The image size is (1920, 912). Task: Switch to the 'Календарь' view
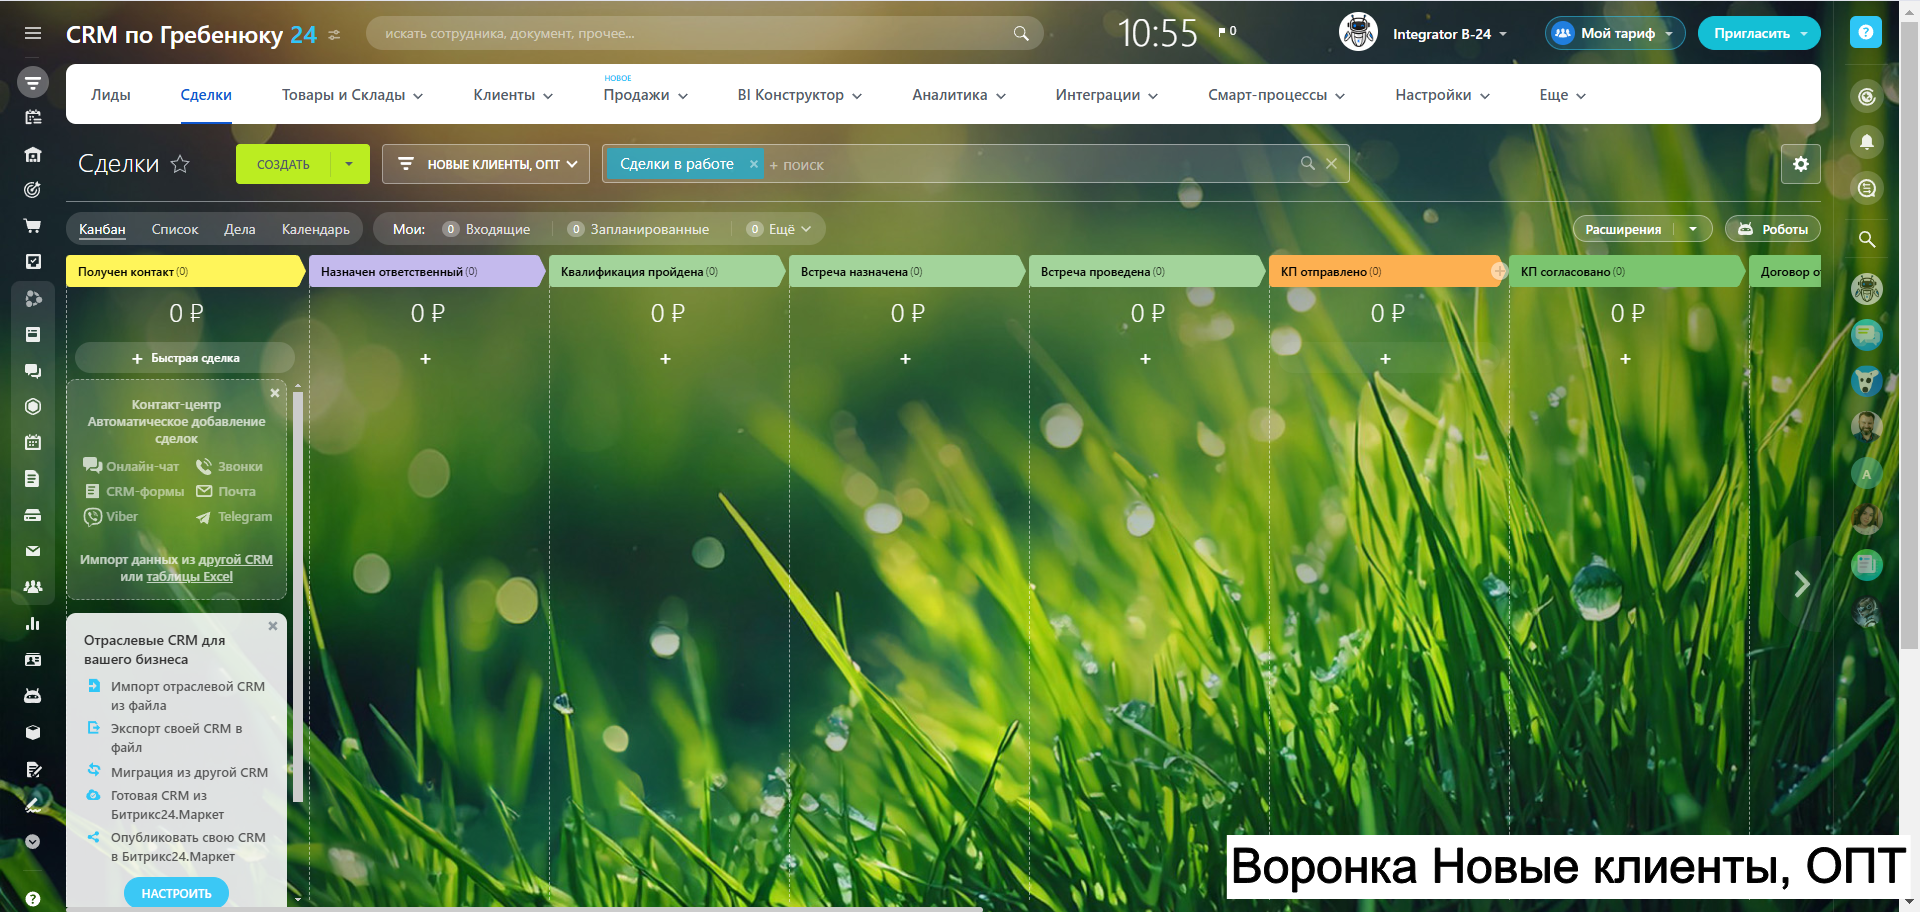(316, 229)
